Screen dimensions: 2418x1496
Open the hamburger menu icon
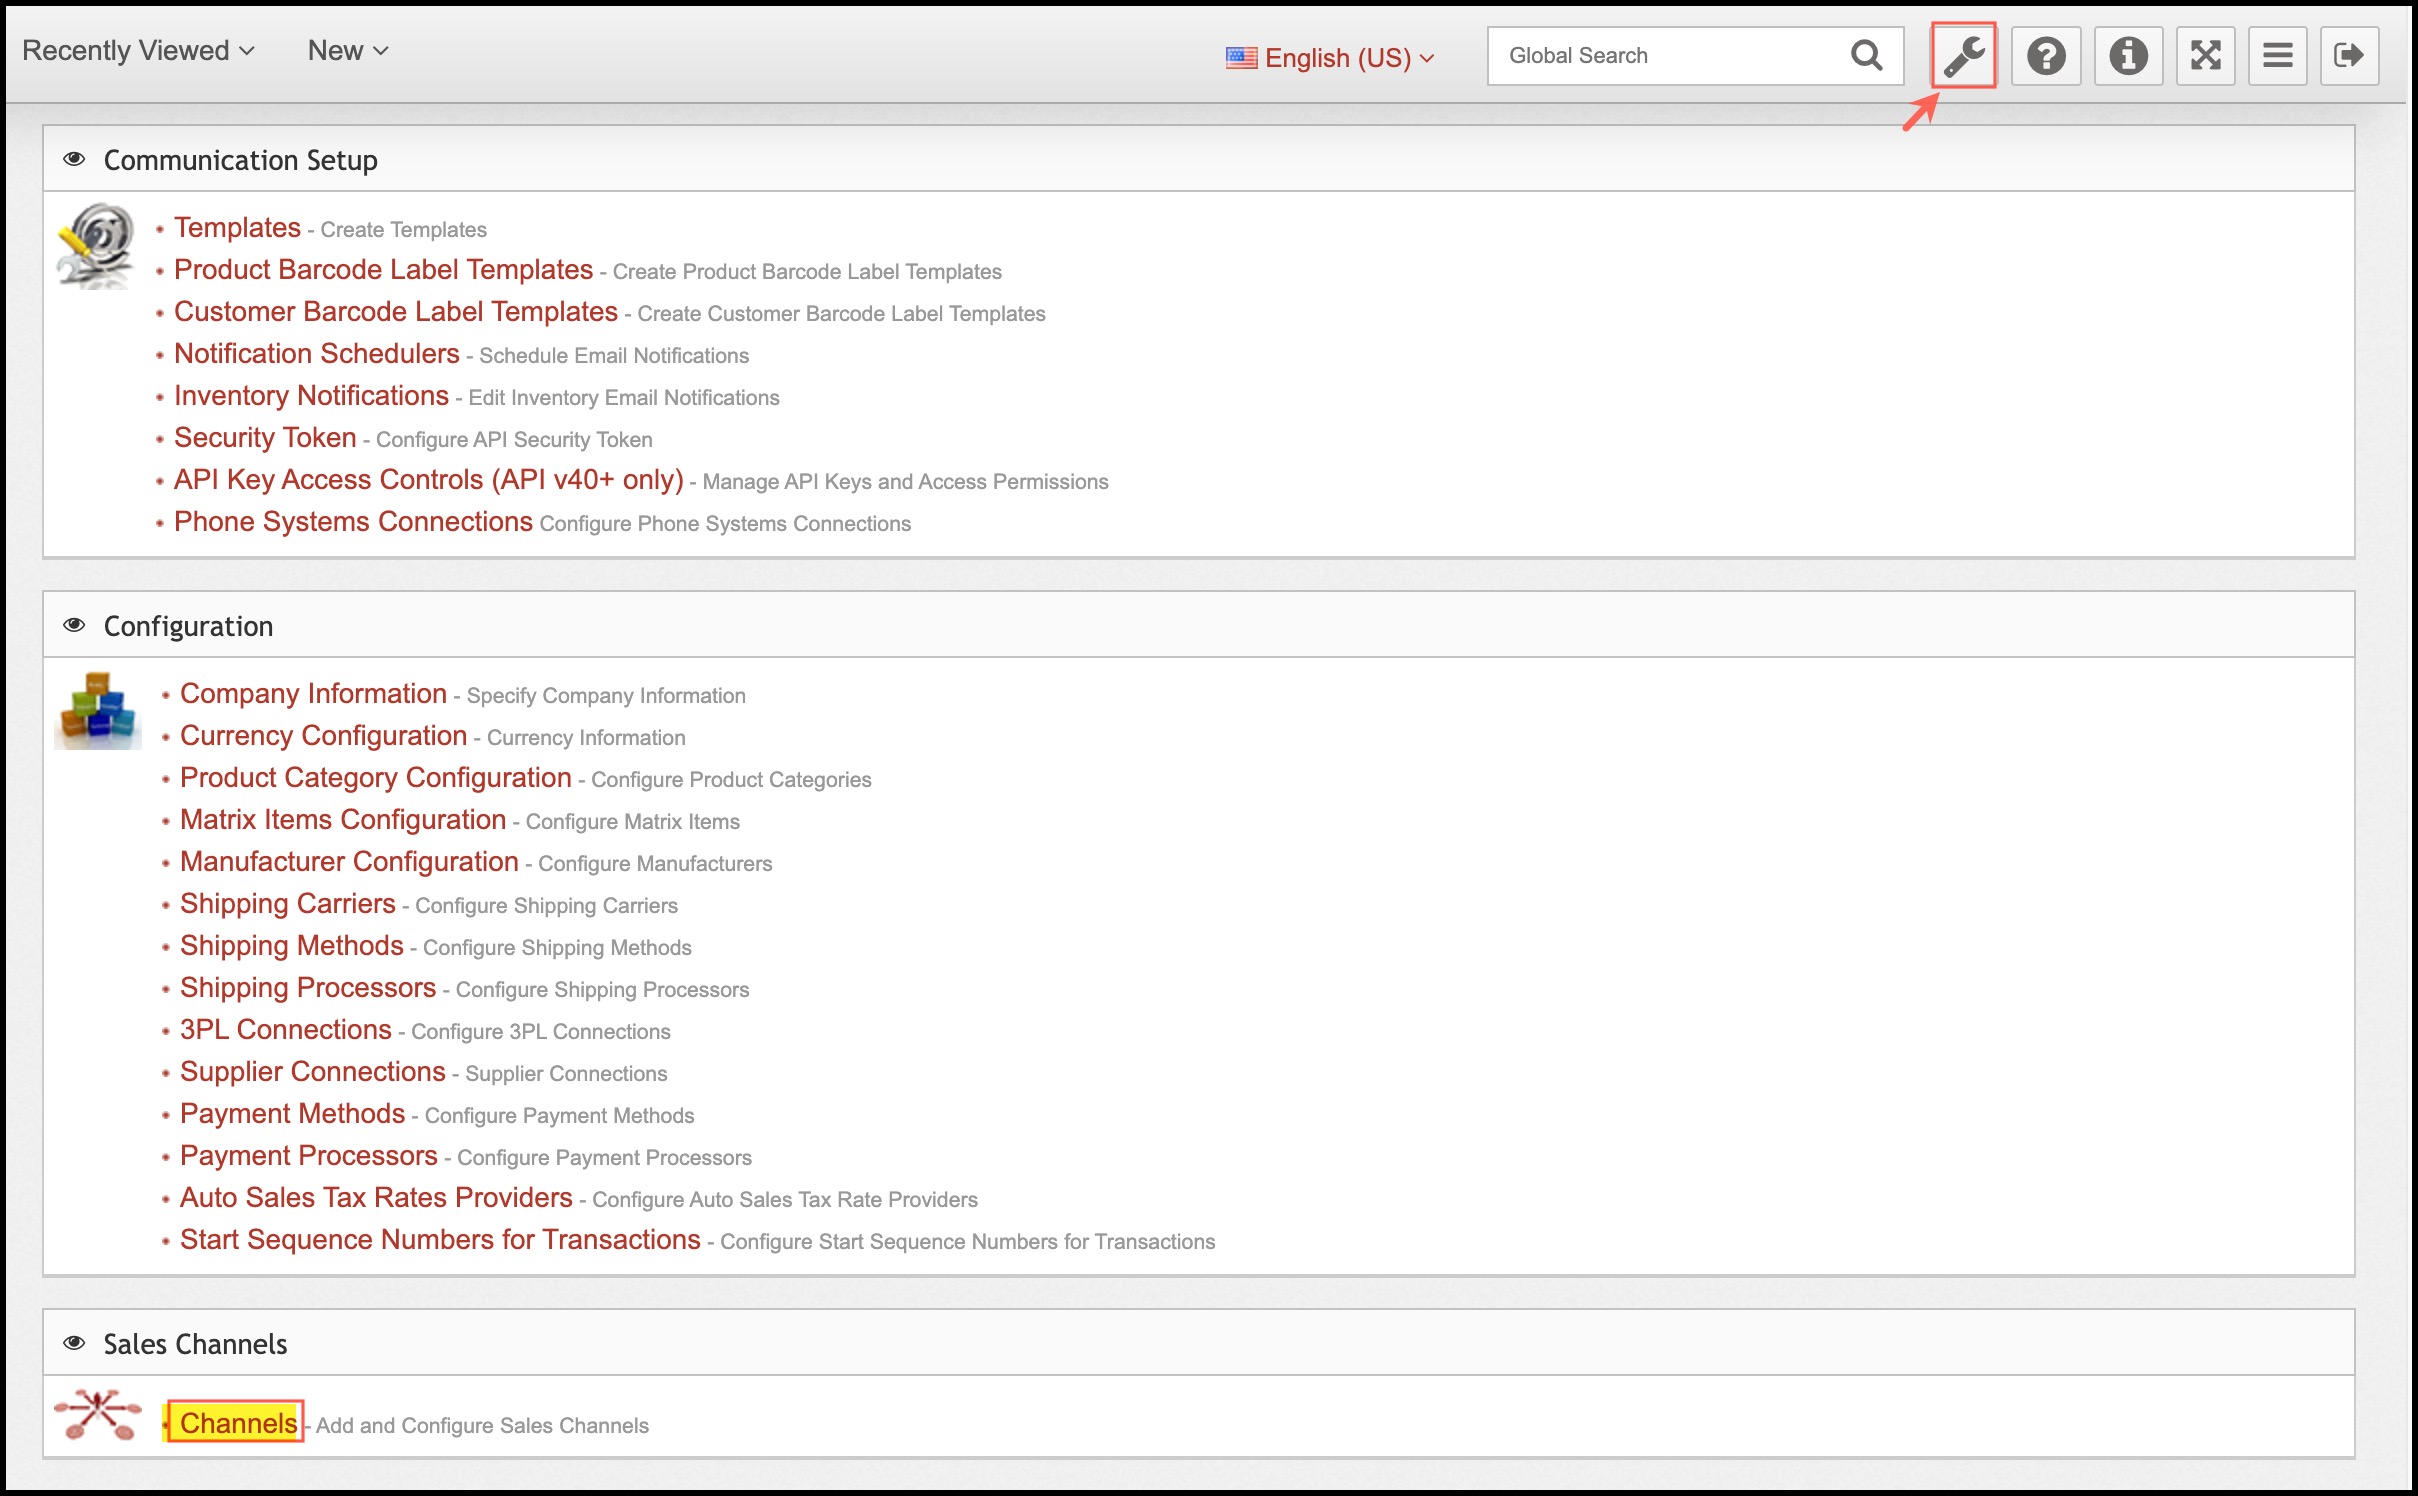(2277, 56)
